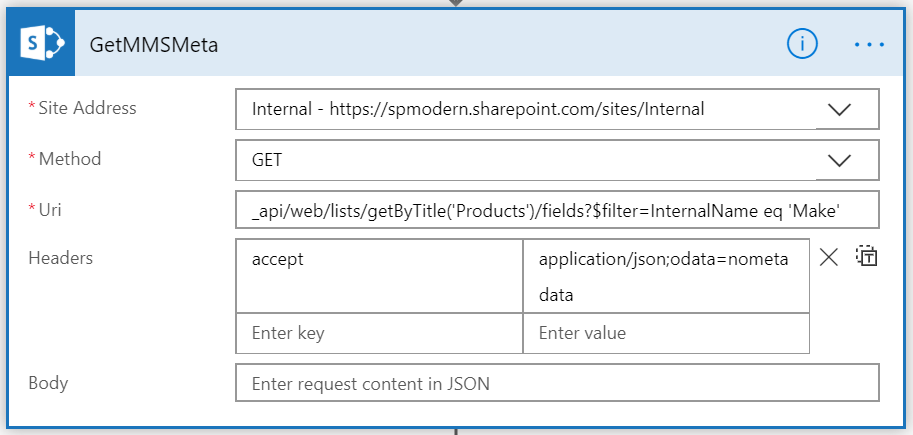Click the Enter key header field
The height and width of the screenshot is (435, 913).
pyautogui.click(x=379, y=333)
